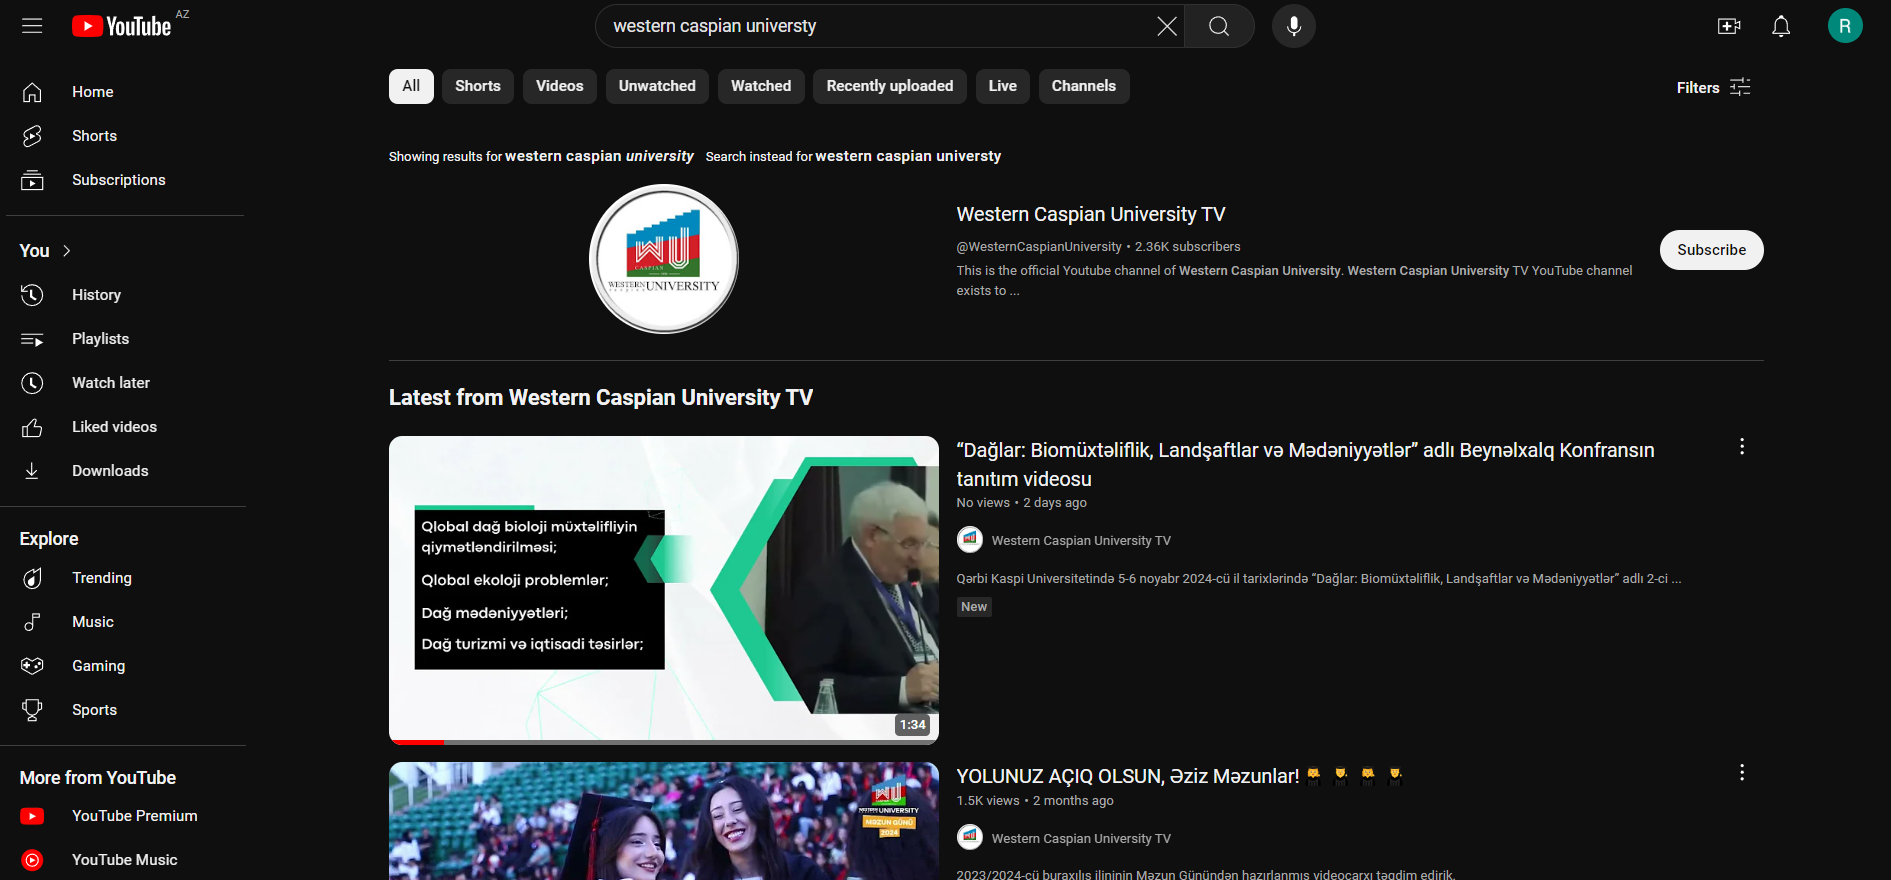Click the Liked videos thumbs-up icon
Screen dimensions: 1891x880
(x=32, y=427)
